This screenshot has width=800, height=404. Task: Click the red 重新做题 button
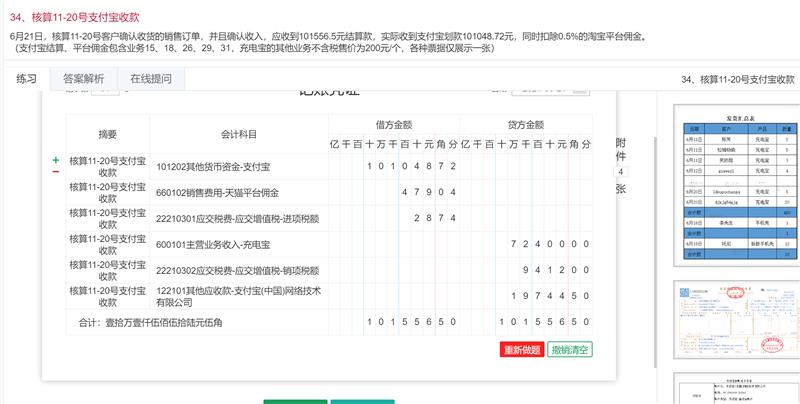click(521, 350)
